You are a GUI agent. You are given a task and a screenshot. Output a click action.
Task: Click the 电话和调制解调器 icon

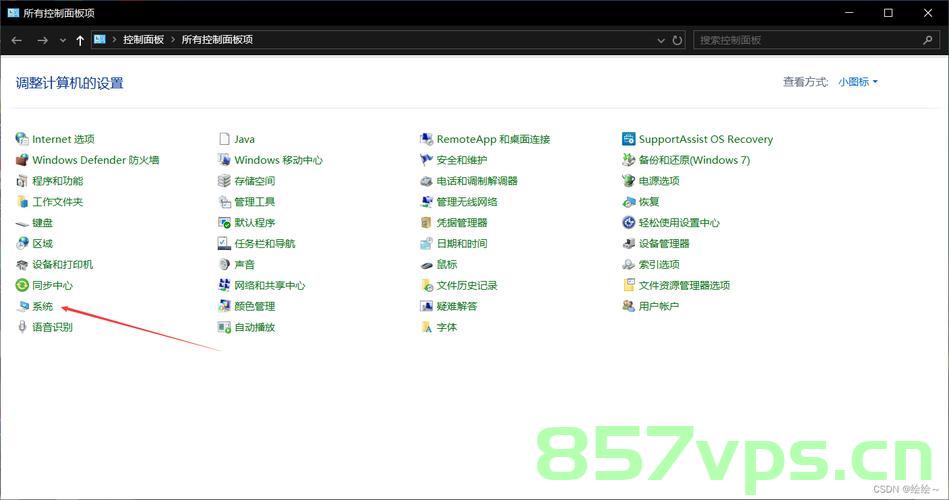pyautogui.click(x=426, y=181)
